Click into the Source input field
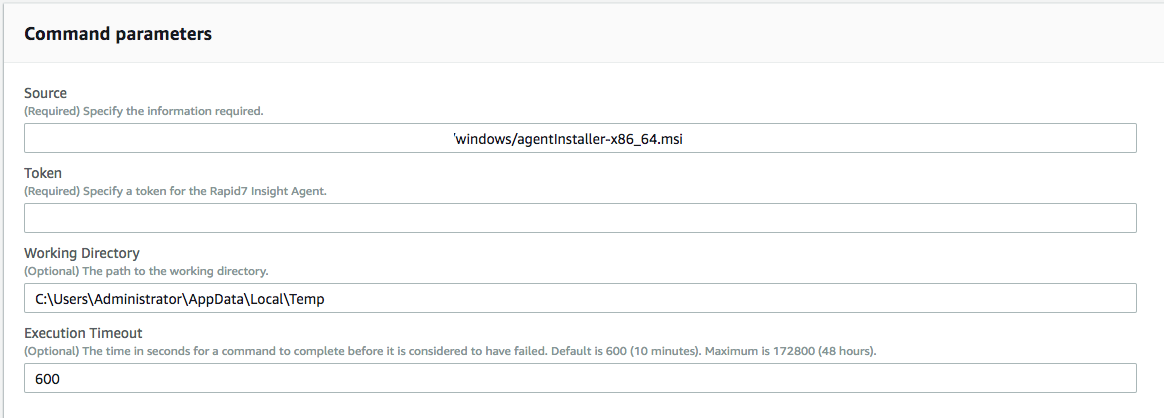The image size is (1164, 418). click(900, 138)
